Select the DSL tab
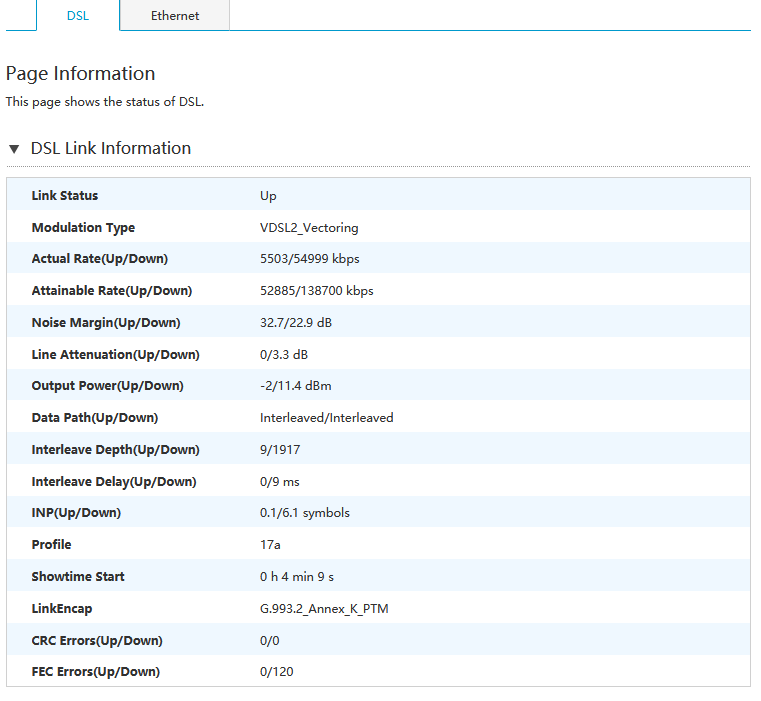 [x=78, y=16]
